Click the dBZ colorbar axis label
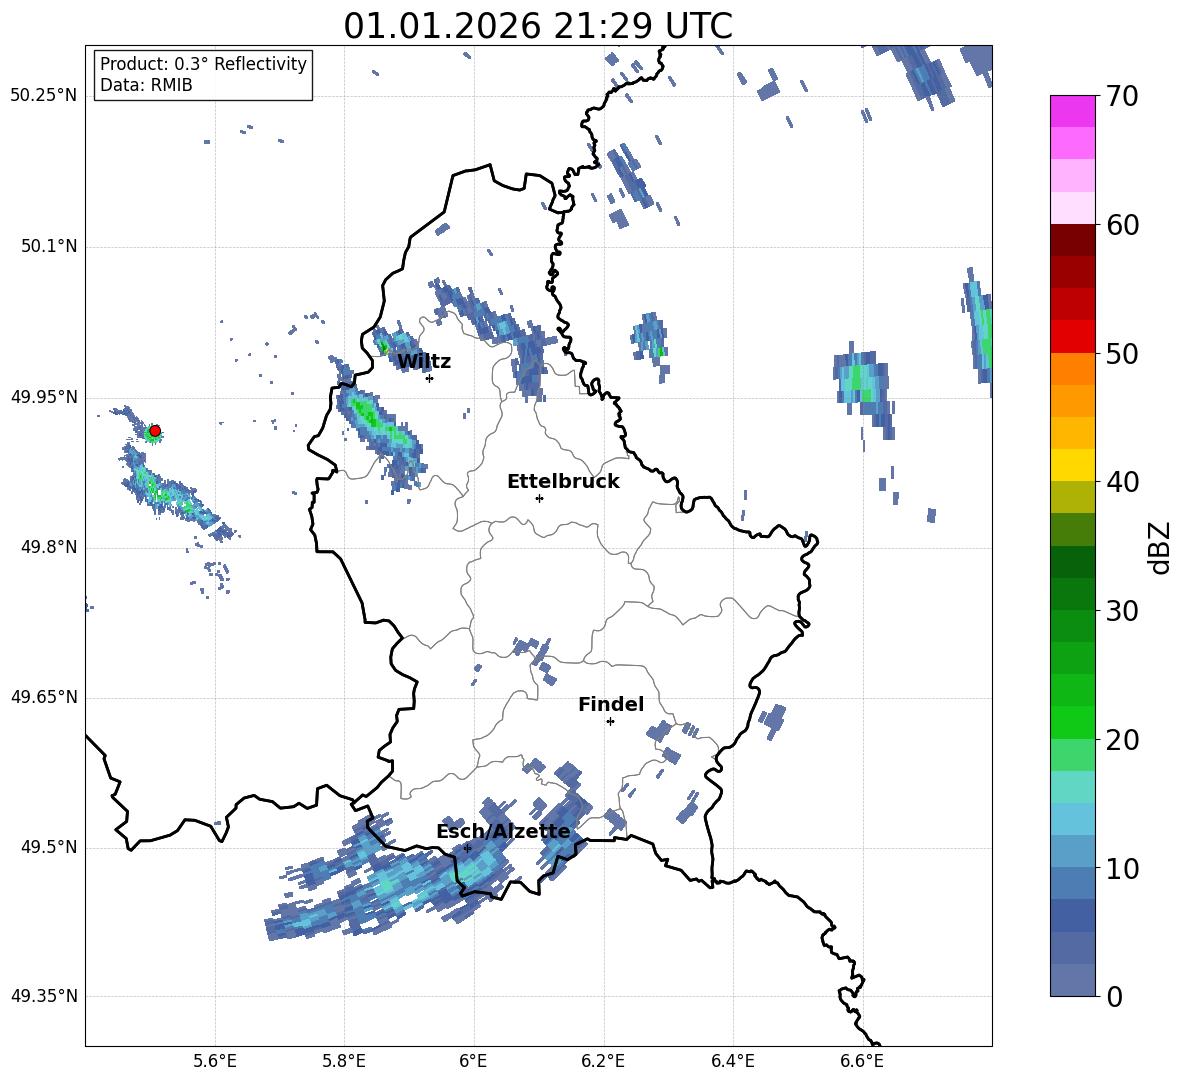Screen dimensions: 1184x1081 tap(1159, 547)
